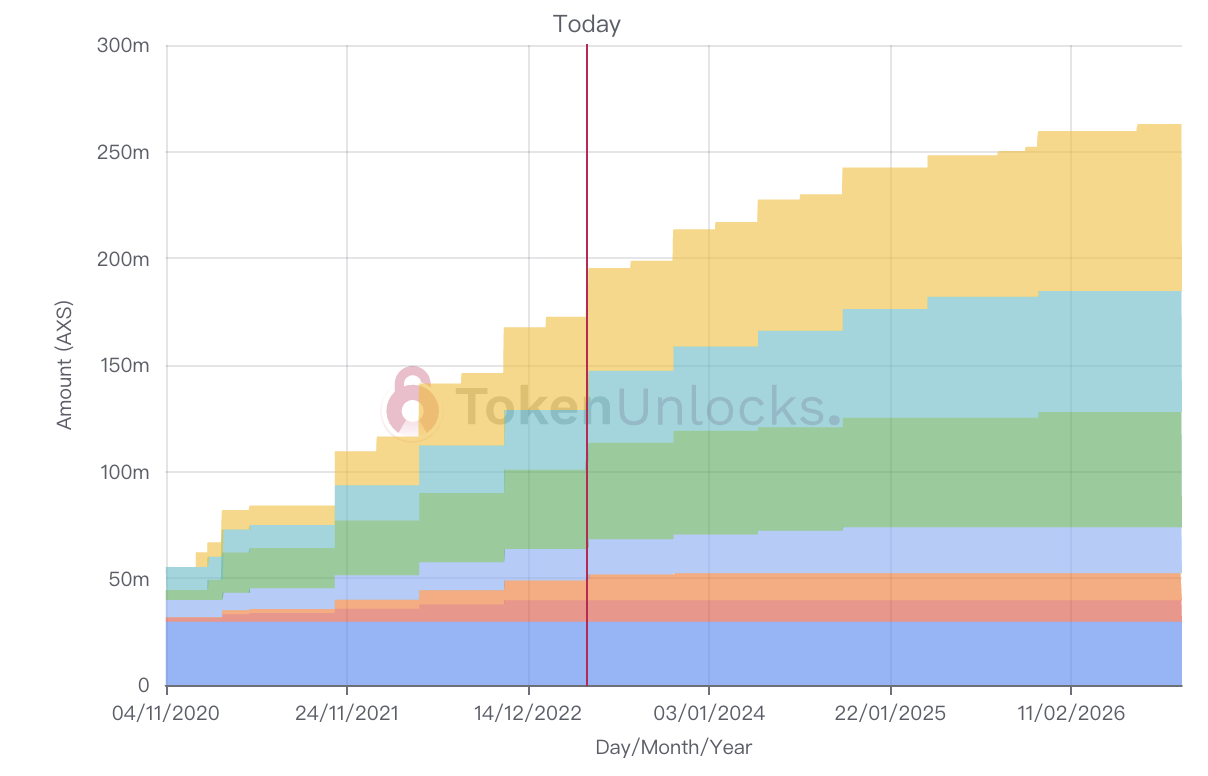Click the 11/02/2026 date axis label
Viewport: 1208px width, 776px height.
coord(1071,714)
